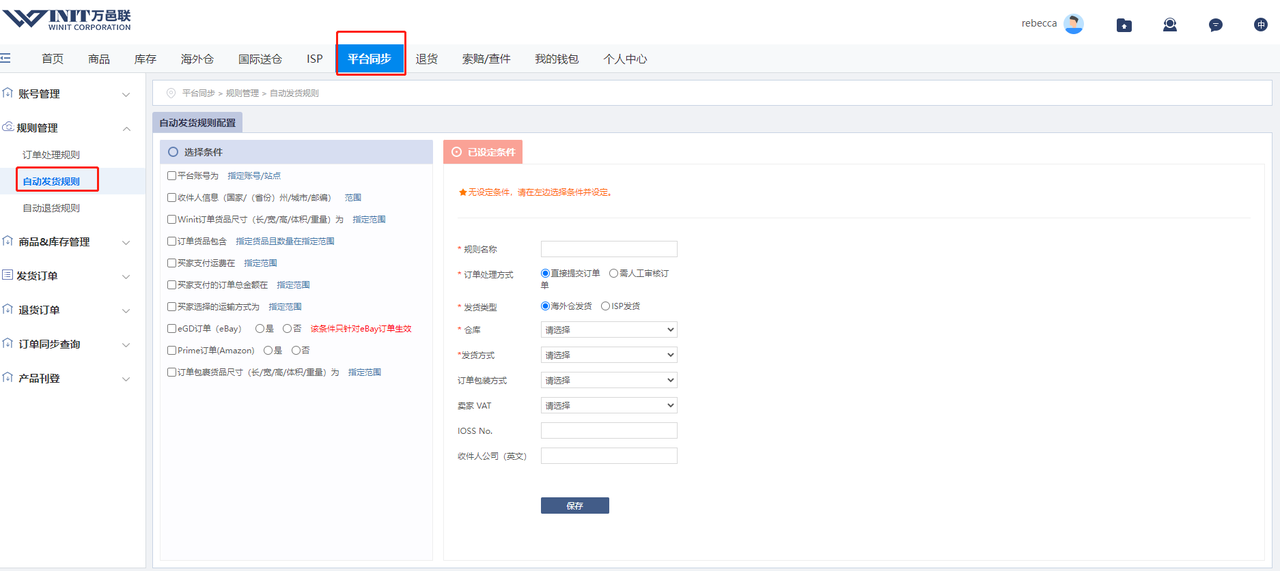Select 直接提交订单 radio option
The image size is (1280, 571).
coord(546,273)
